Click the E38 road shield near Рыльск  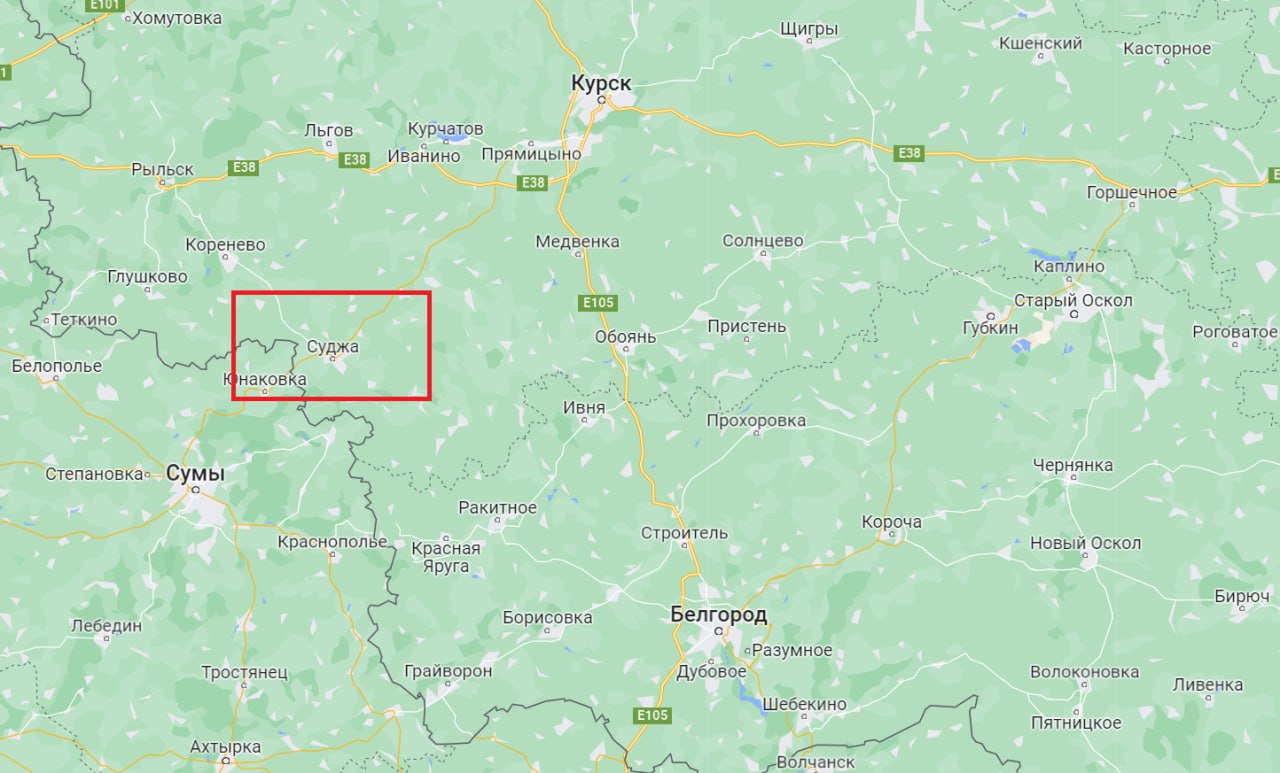244,167
